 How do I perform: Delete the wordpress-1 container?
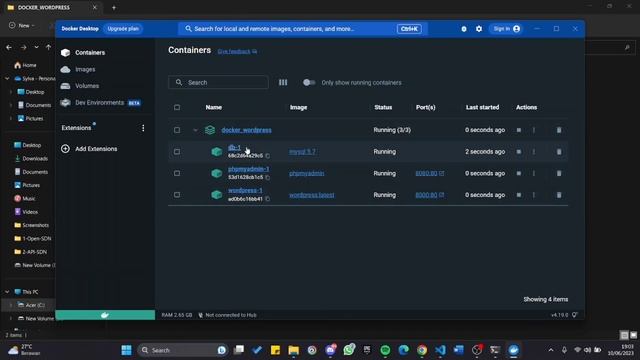click(559, 195)
